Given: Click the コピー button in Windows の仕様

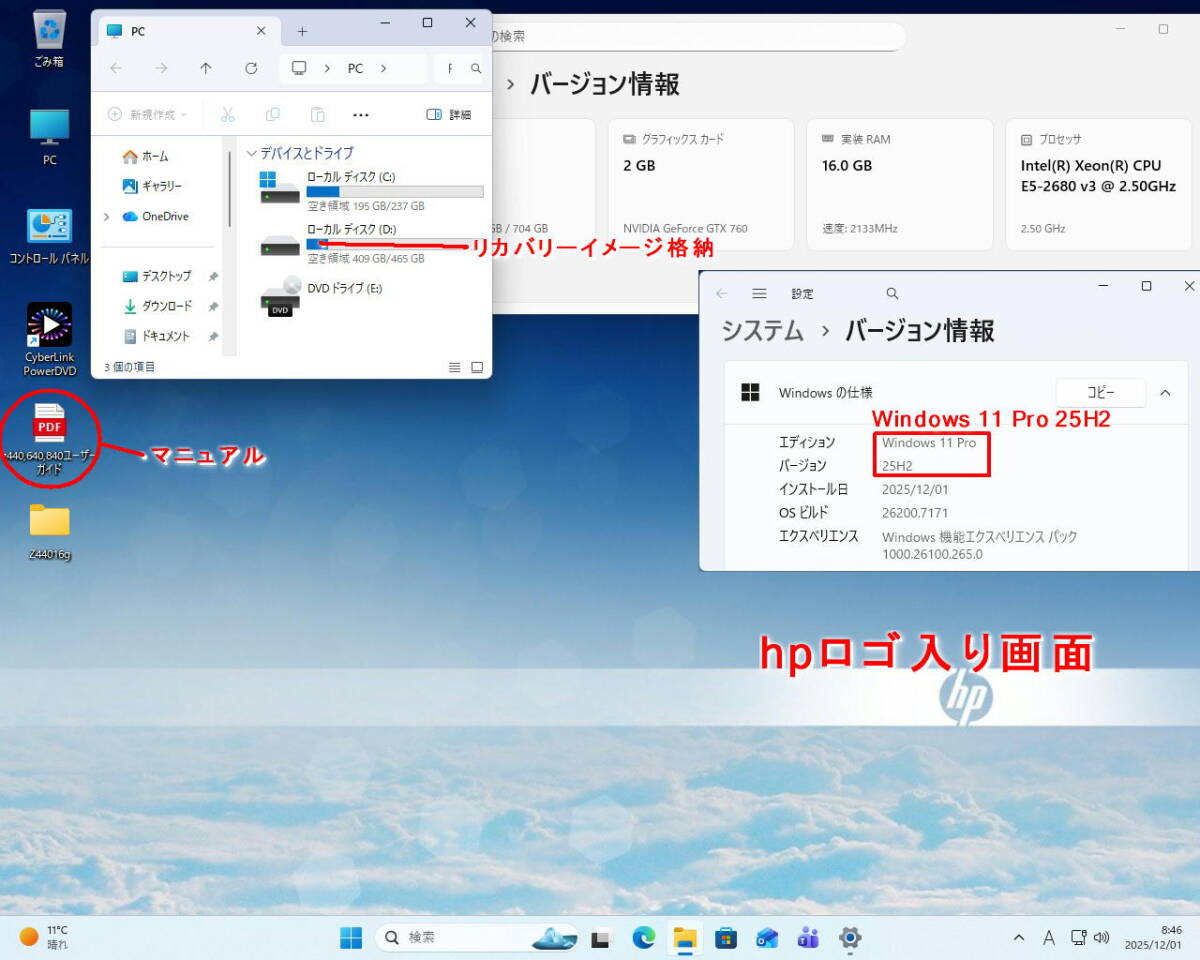Looking at the screenshot, I should click(x=1100, y=393).
